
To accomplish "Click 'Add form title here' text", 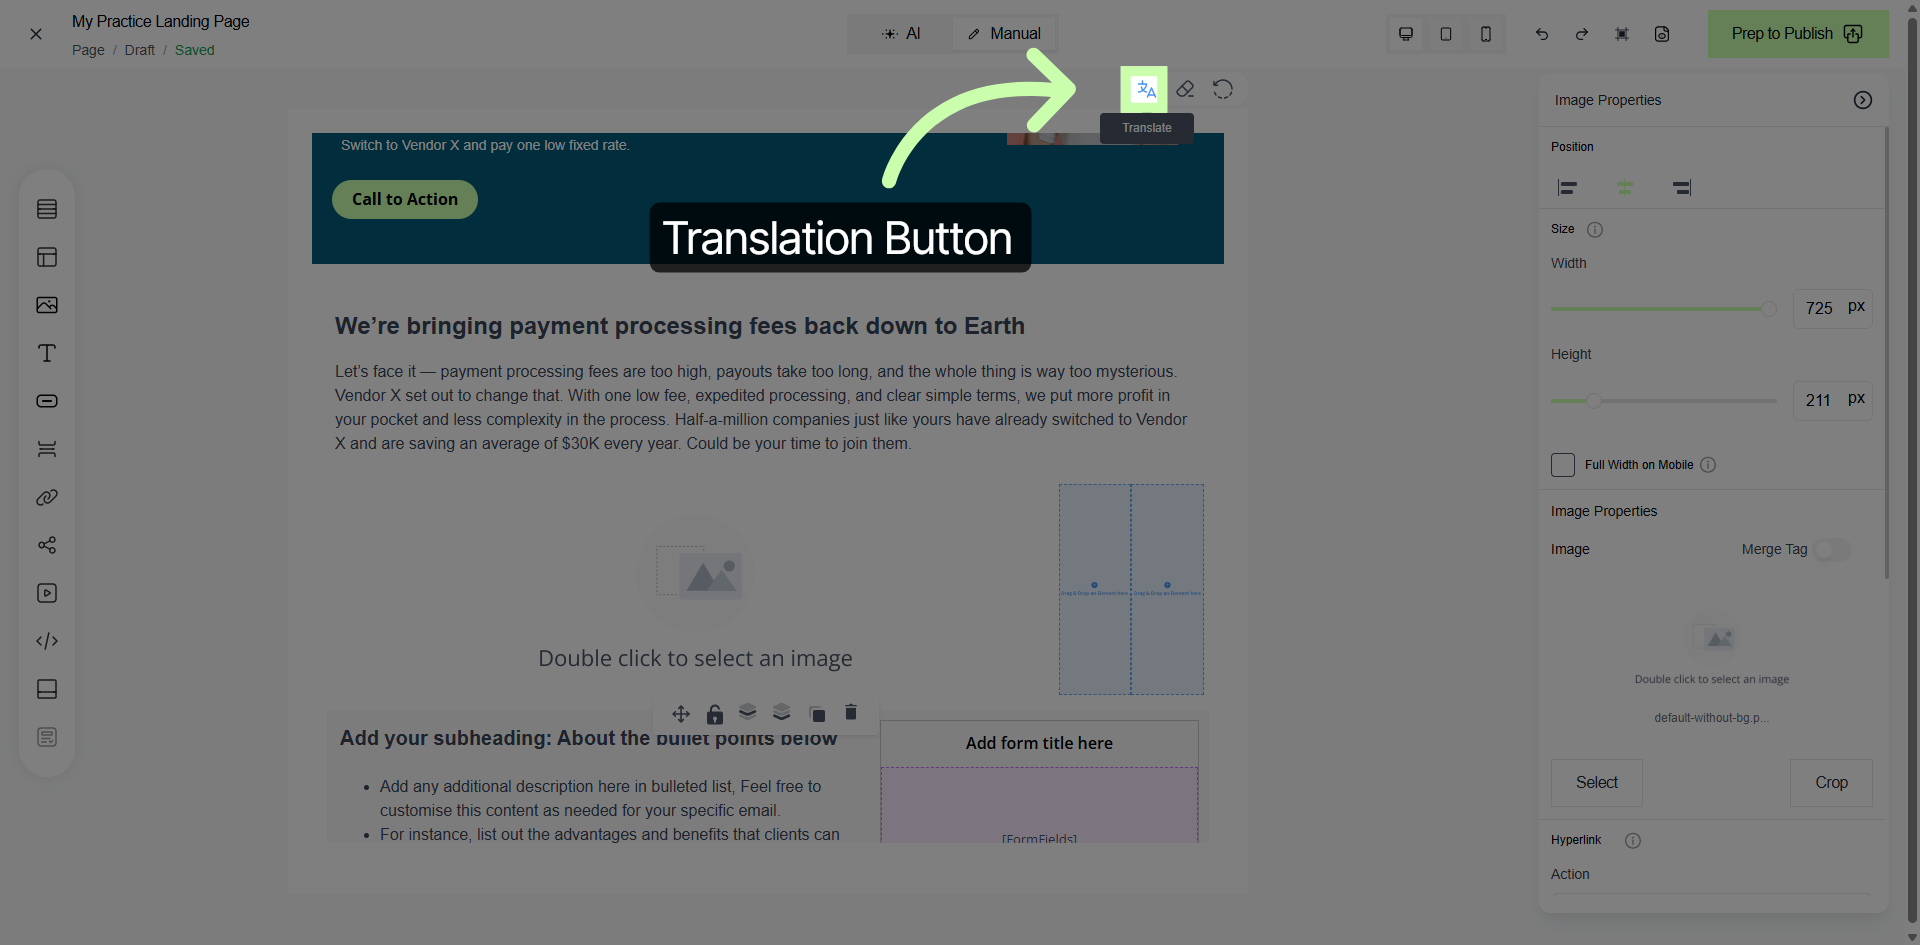I will tap(1039, 743).
